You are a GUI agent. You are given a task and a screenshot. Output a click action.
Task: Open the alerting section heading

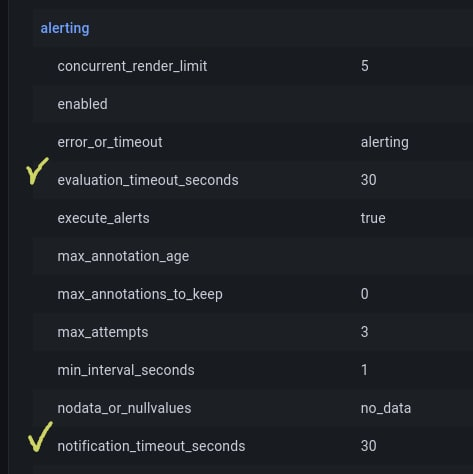(x=65, y=28)
